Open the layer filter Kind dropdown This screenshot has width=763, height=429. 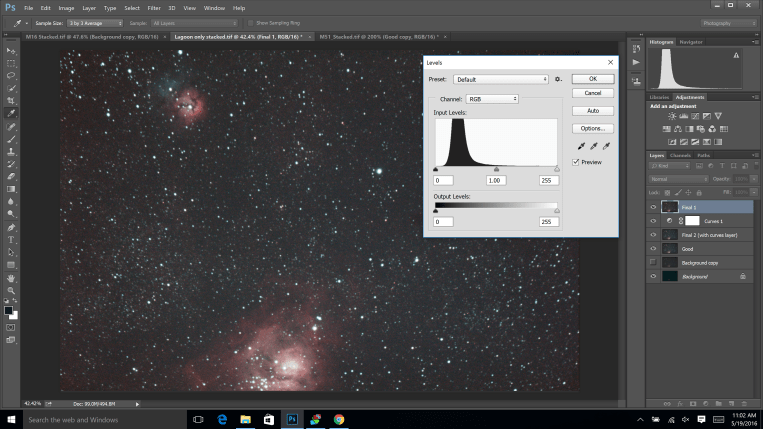pyautogui.click(x=670, y=166)
